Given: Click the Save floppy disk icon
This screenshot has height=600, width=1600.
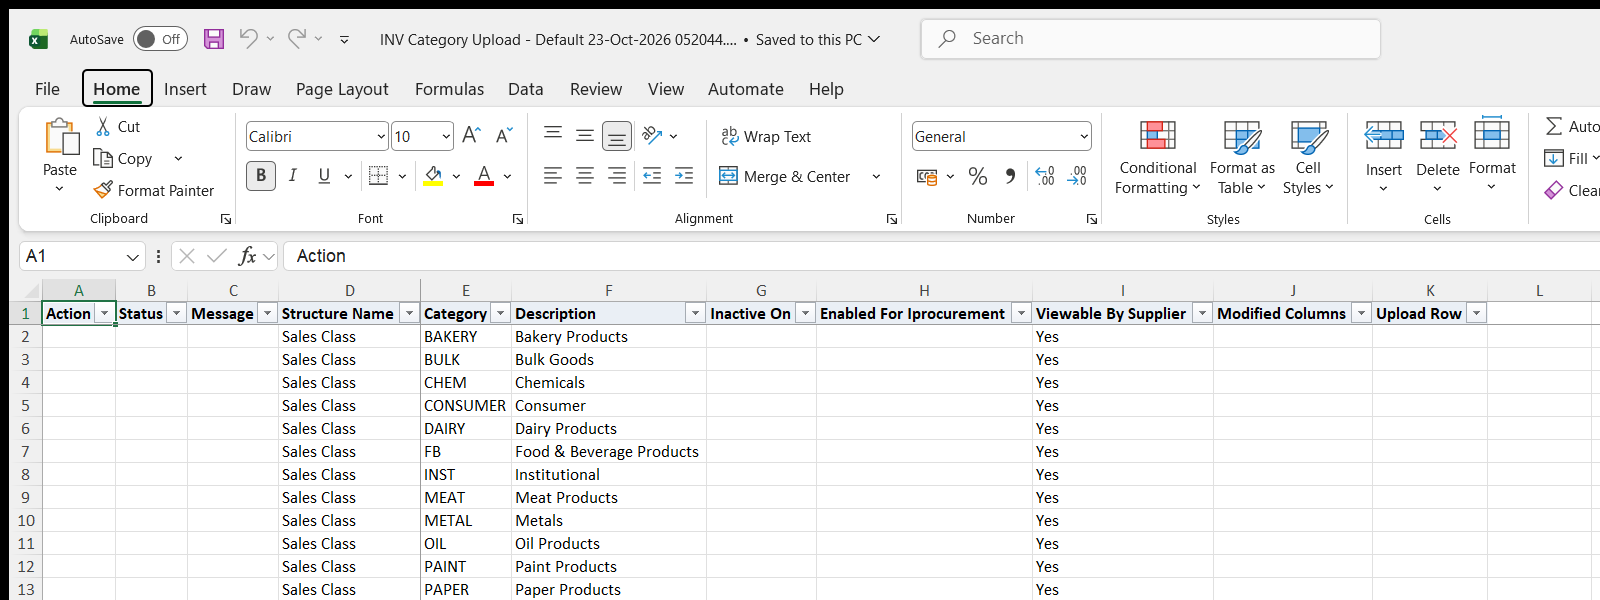Looking at the screenshot, I should point(214,39).
